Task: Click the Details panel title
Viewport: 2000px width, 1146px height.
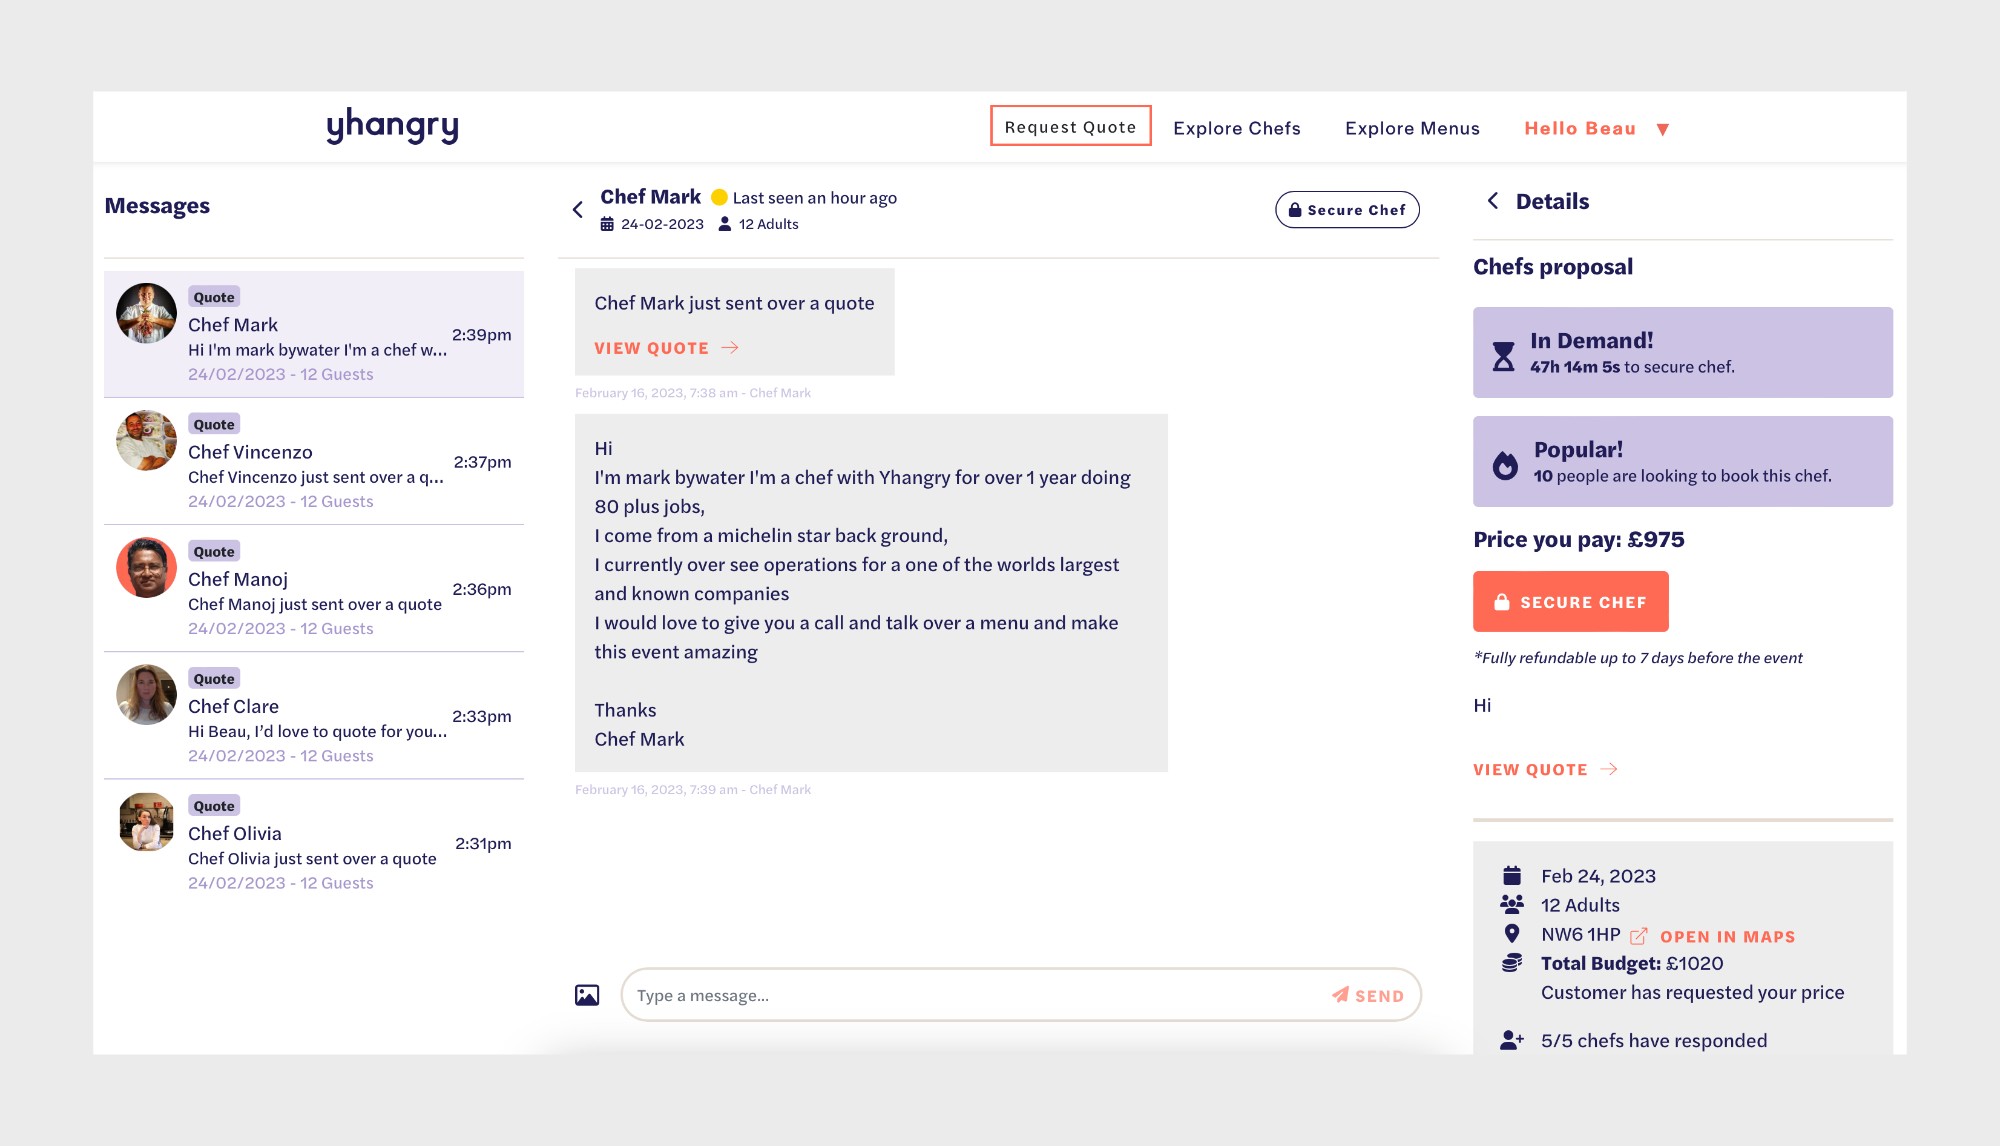Action: [1552, 201]
